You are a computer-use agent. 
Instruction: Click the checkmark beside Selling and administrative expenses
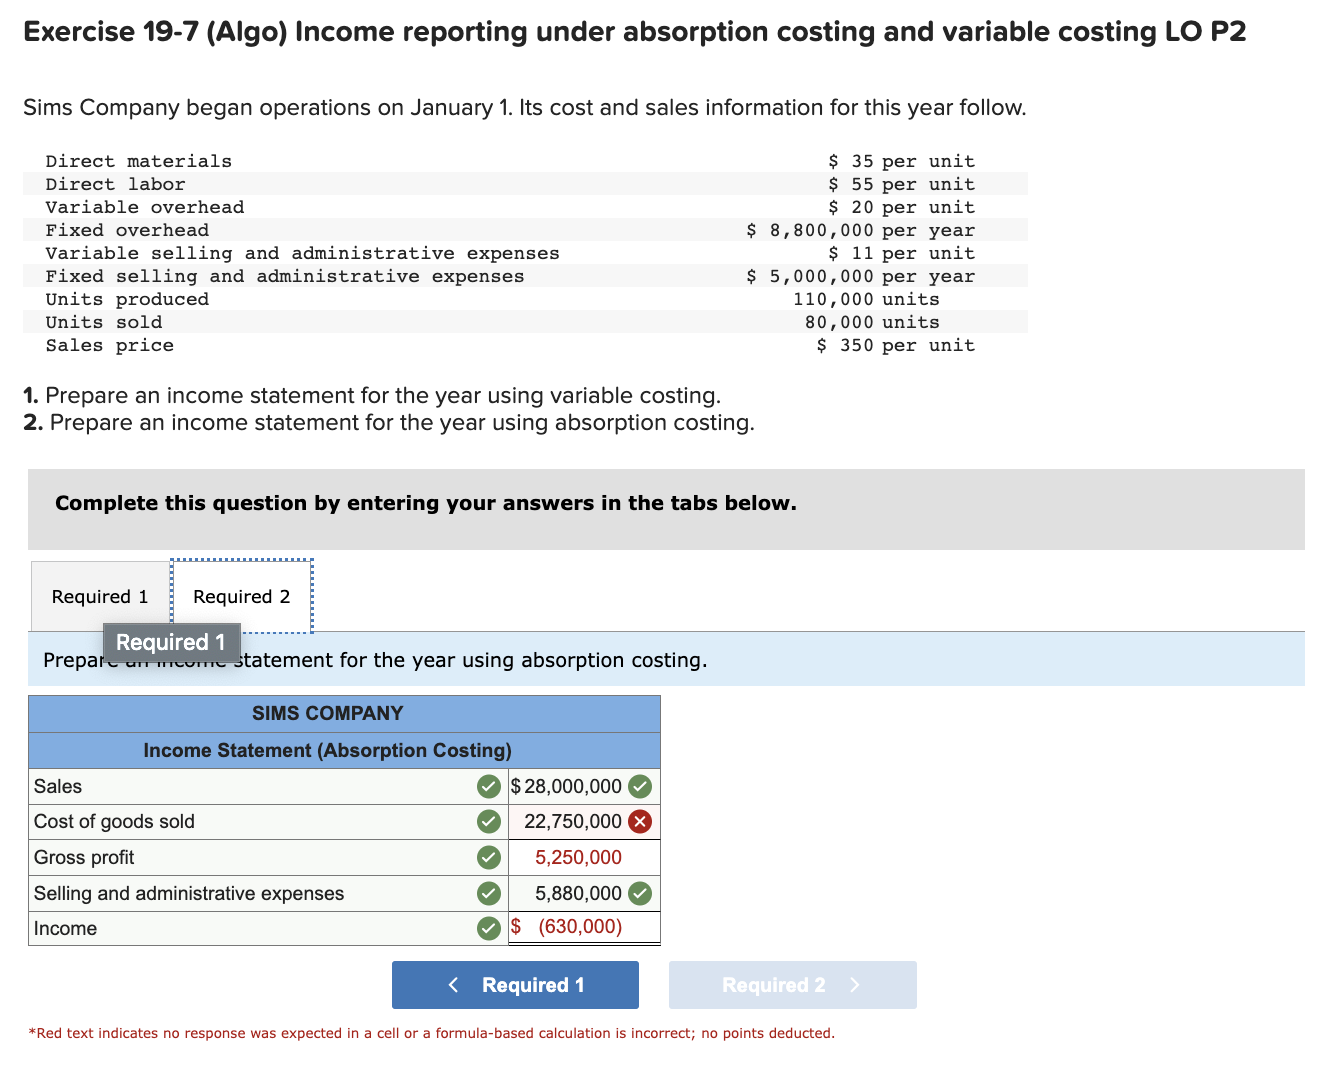[488, 893]
